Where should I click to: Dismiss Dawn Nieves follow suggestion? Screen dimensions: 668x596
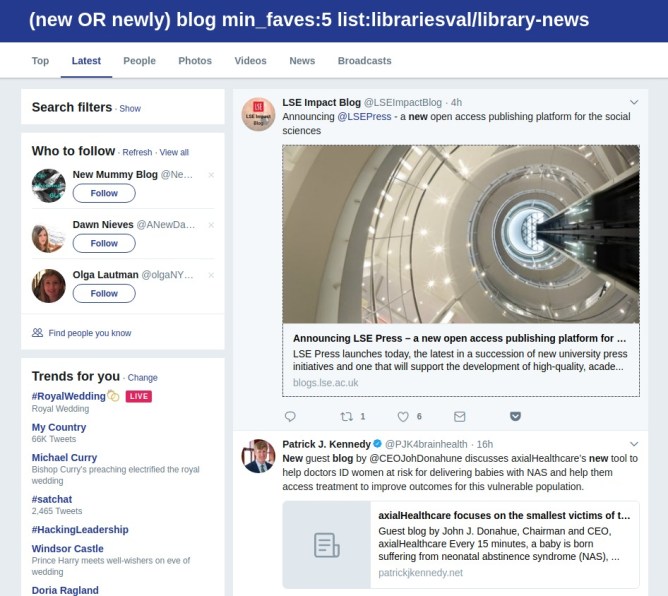click(211, 225)
